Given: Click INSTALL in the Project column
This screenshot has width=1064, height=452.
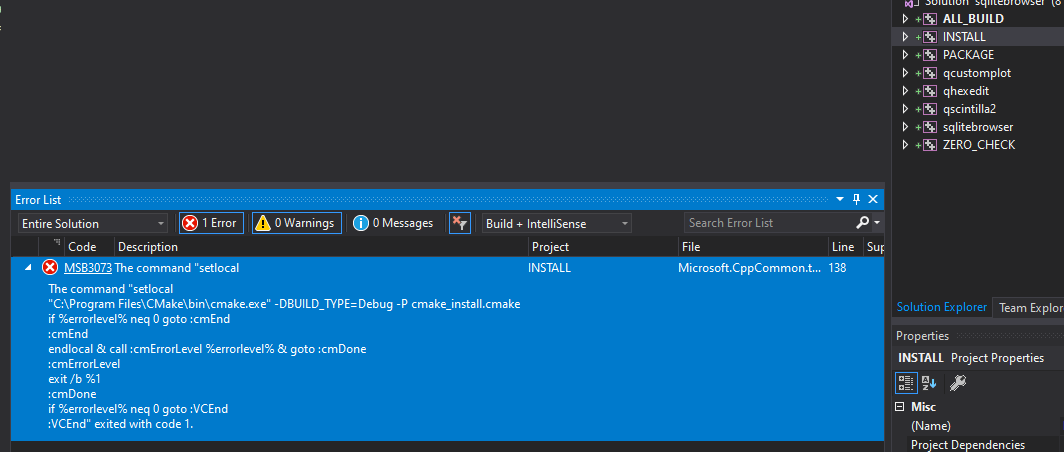Looking at the screenshot, I should coord(549,268).
